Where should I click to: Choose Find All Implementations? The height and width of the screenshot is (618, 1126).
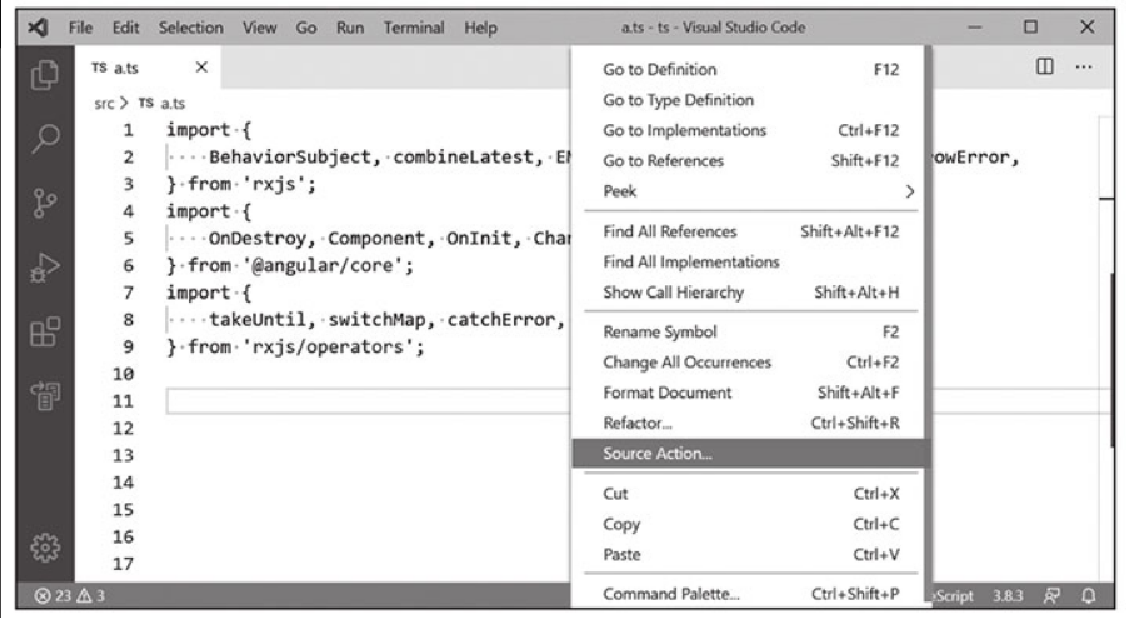(x=750, y=262)
